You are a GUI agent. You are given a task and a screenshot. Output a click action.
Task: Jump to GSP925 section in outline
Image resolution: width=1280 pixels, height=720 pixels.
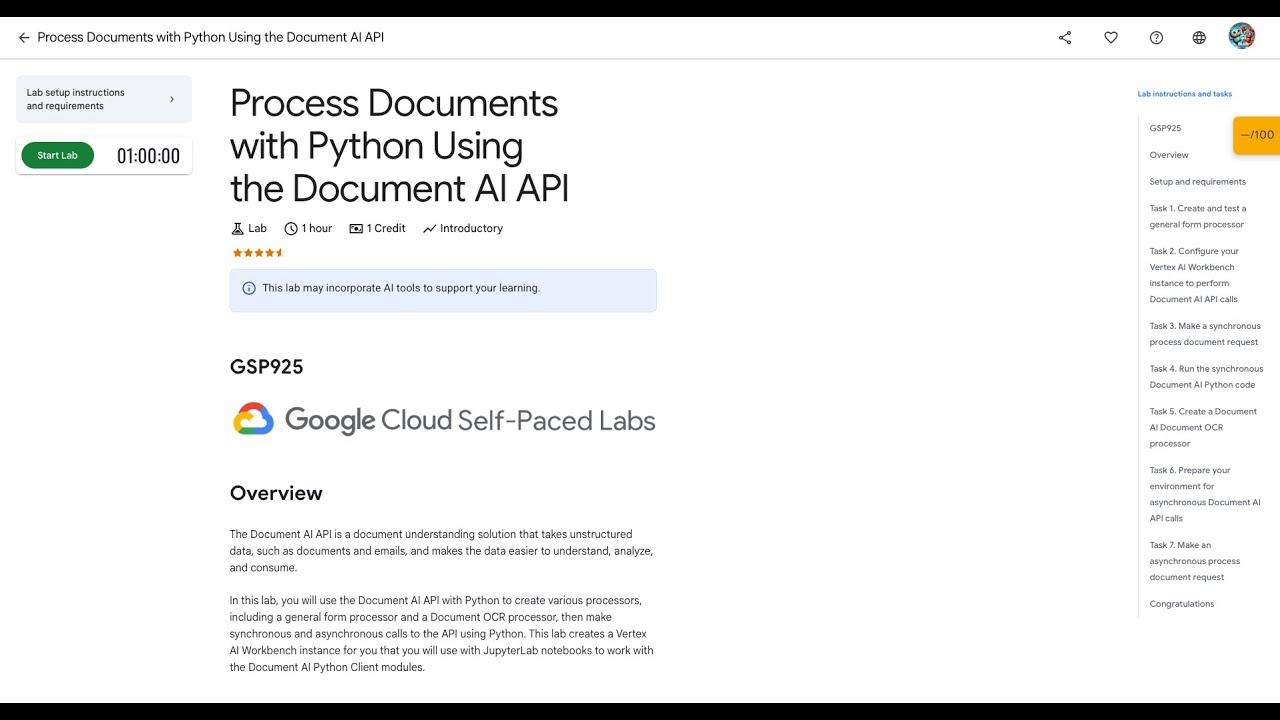coord(1165,128)
